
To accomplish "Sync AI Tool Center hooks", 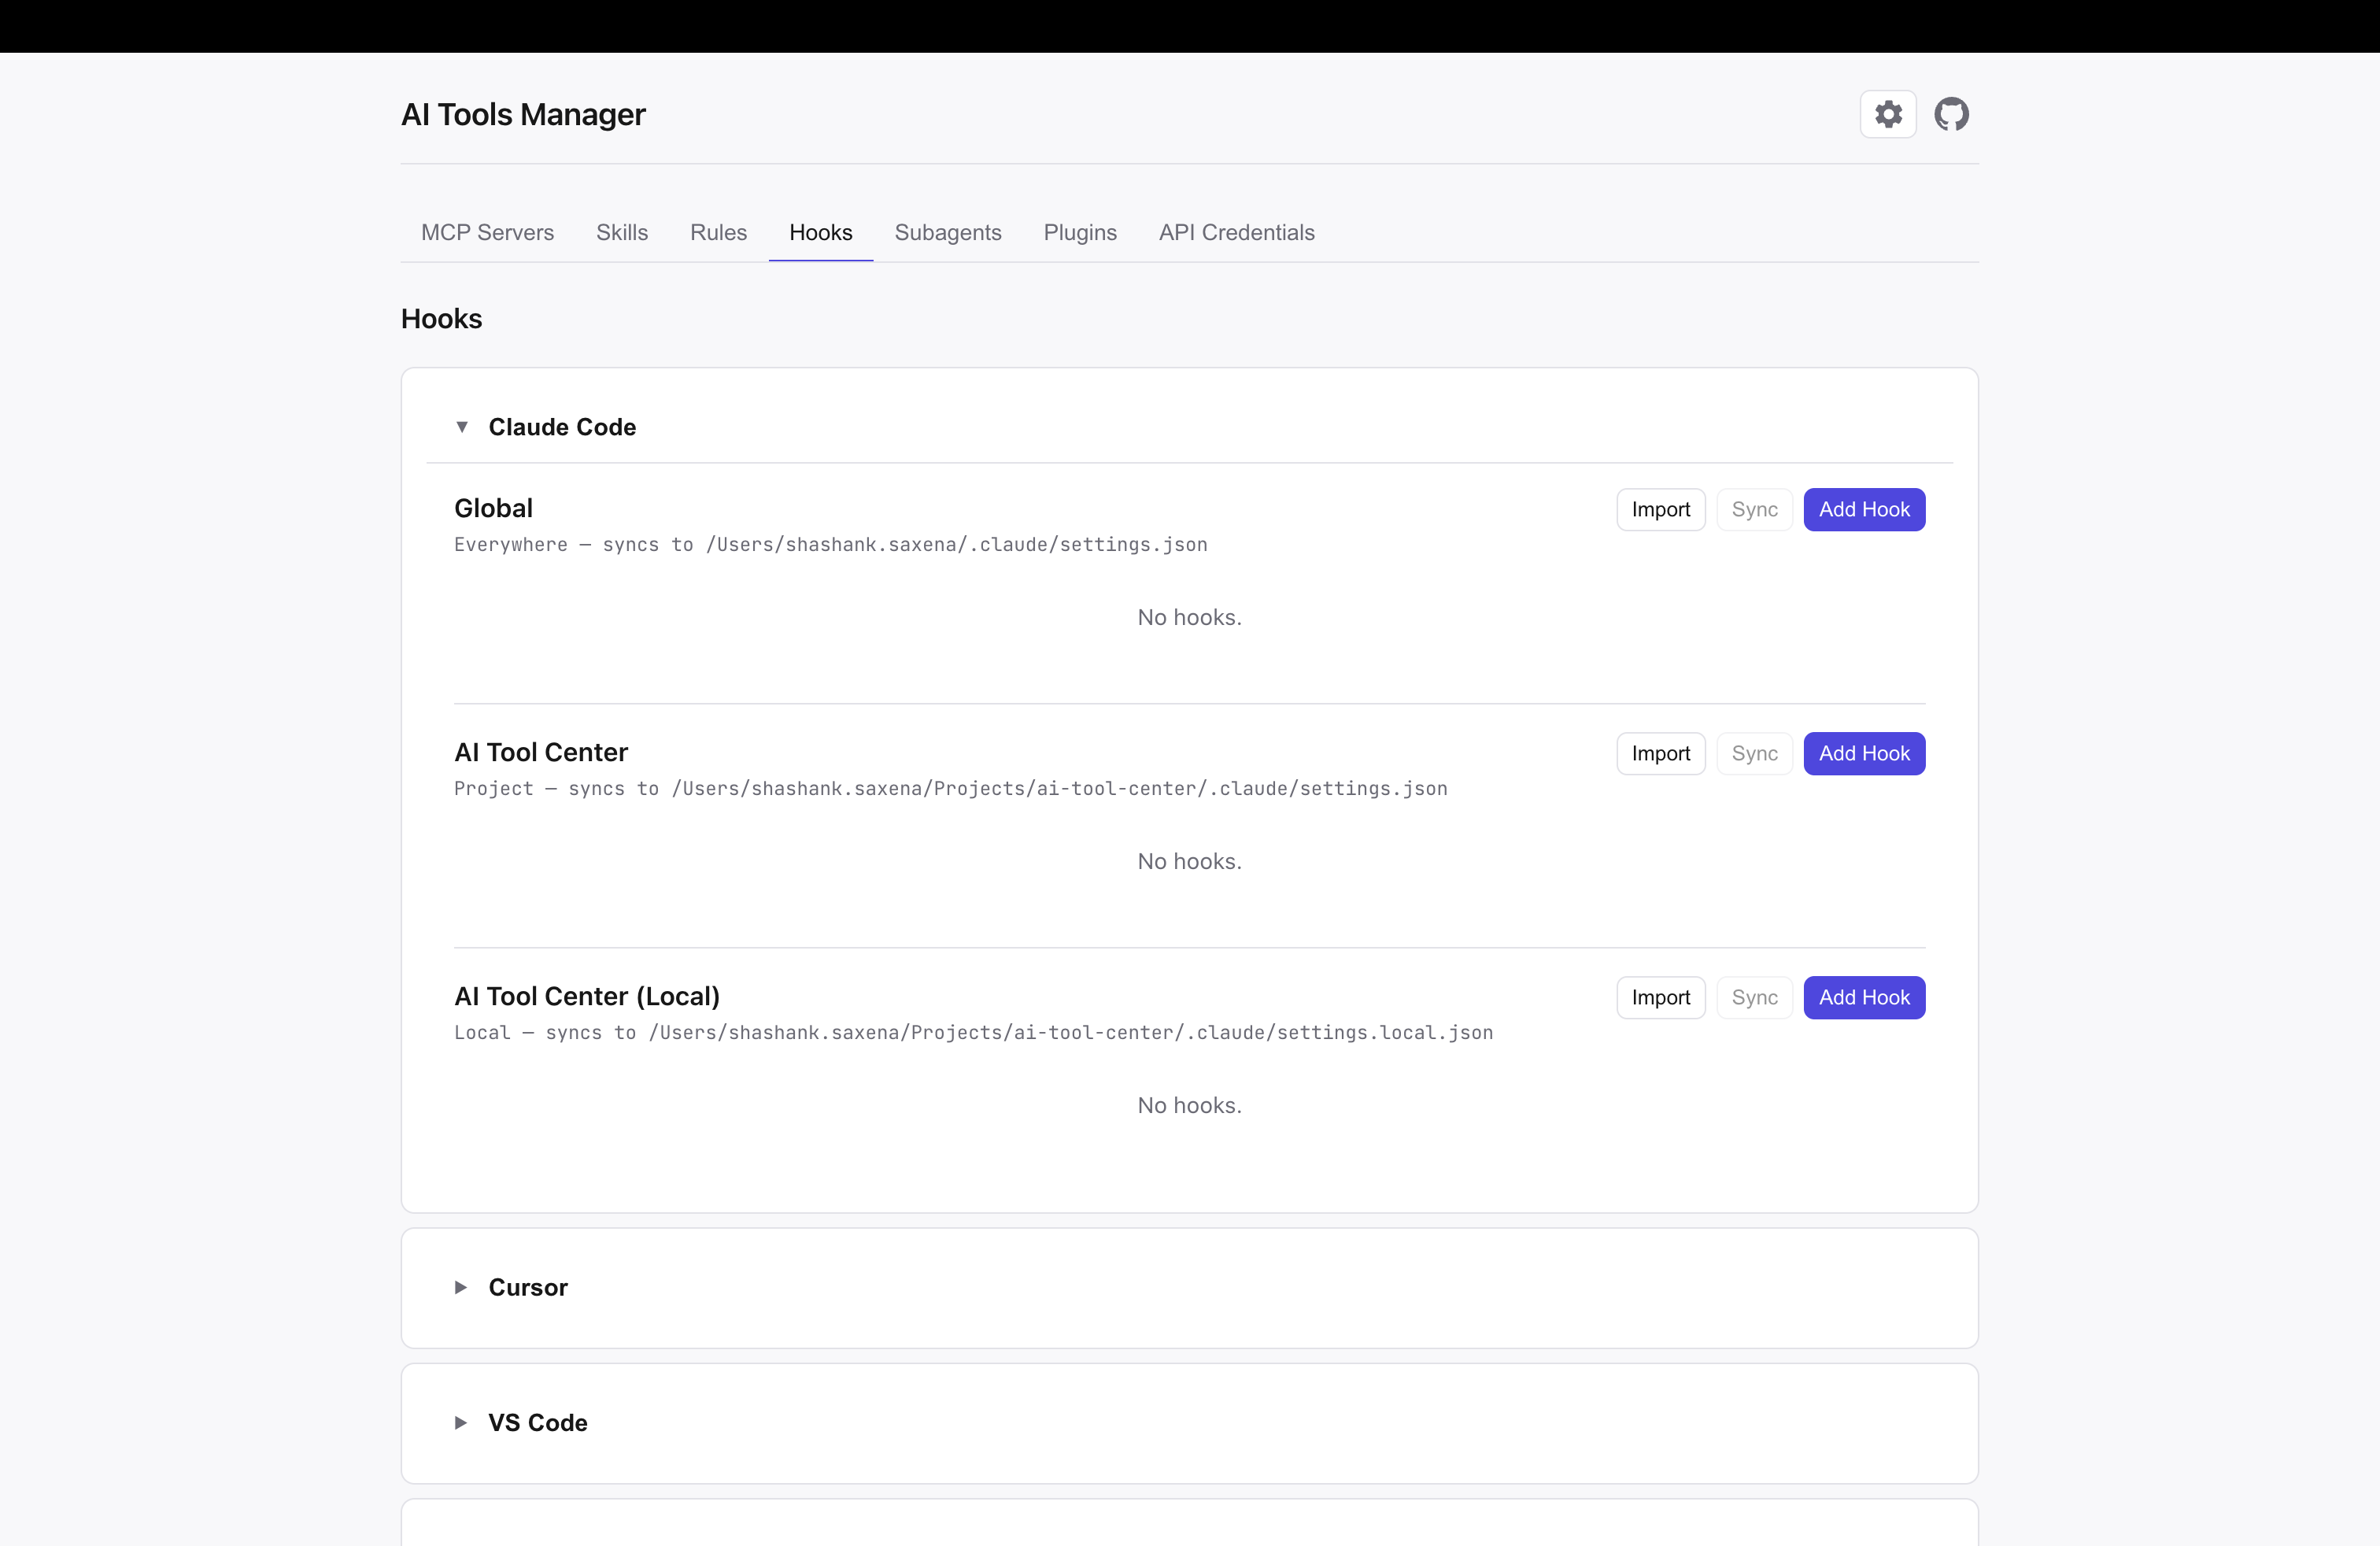I will [x=1754, y=753].
